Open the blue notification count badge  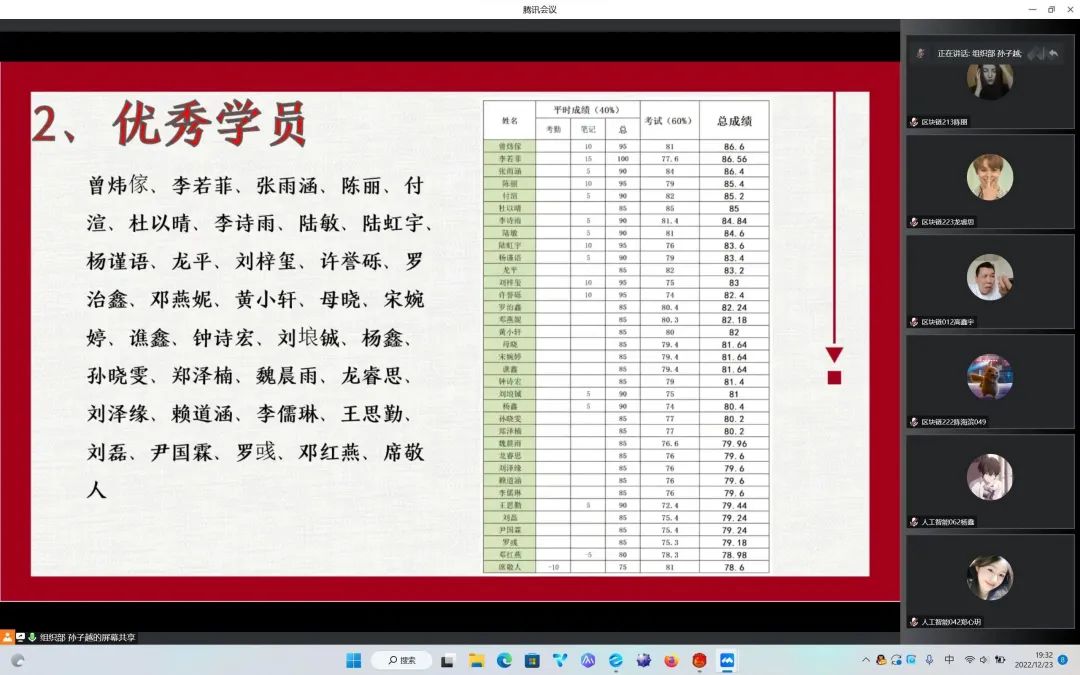coord(1062,660)
